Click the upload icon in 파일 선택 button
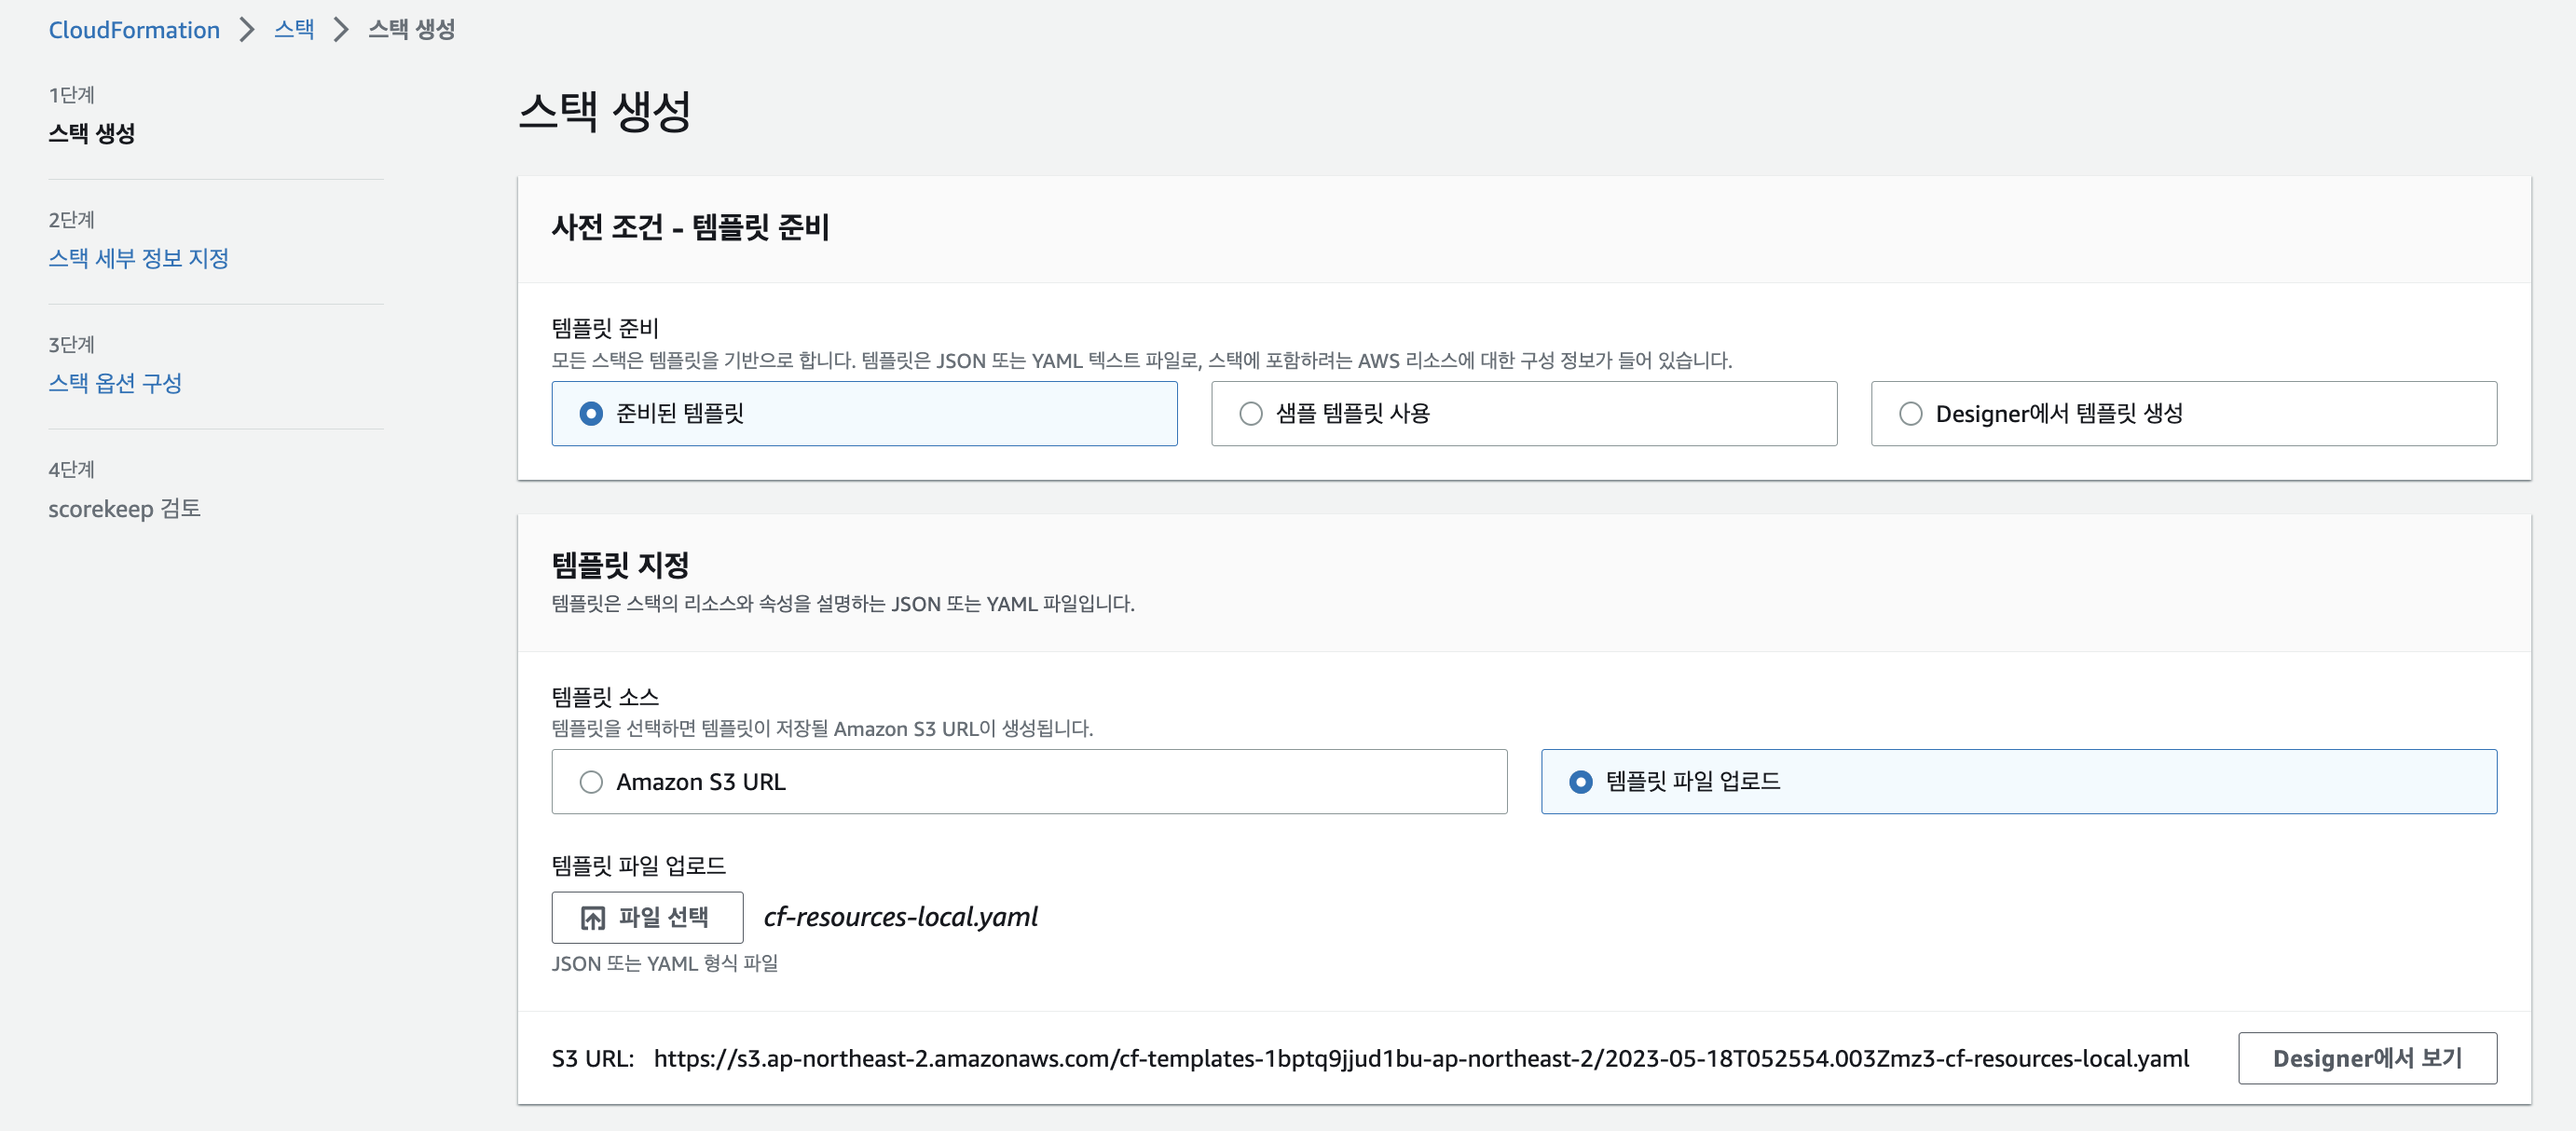Image resolution: width=2576 pixels, height=1131 pixels. [593, 917]
